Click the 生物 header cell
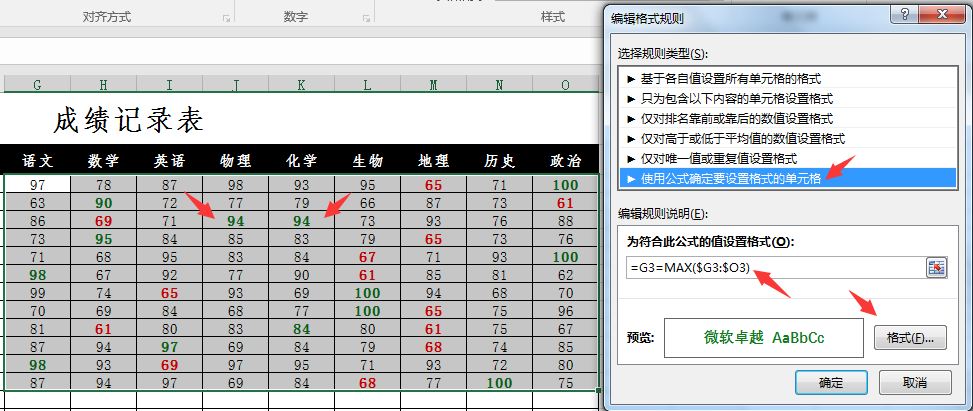This screenshot has height=411, width=973. click(367, 161)
